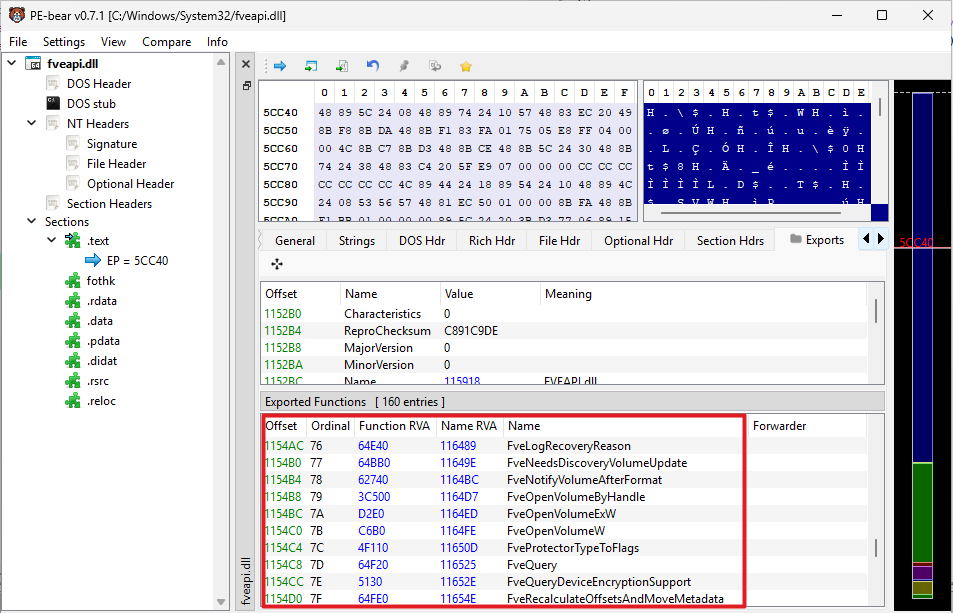This screenshot has height=613, width=953.
Task: Click green section block in file map
Action: [x=921, y=510]
